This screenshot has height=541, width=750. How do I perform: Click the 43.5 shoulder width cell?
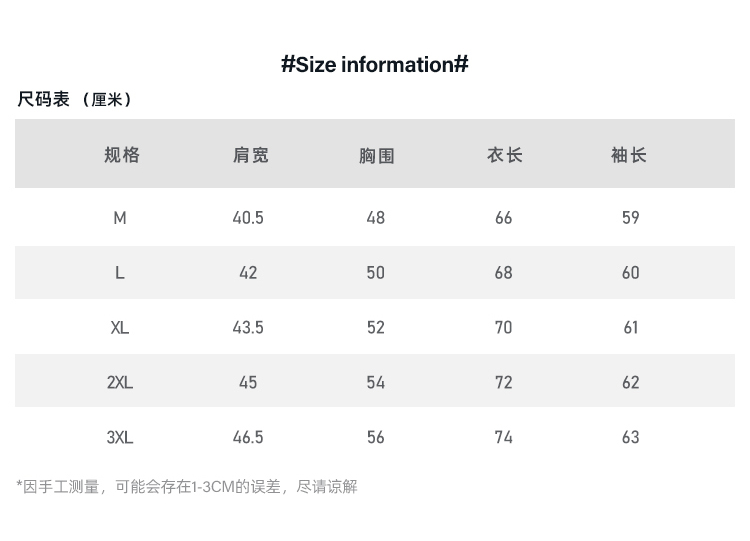tap(248, 328)
